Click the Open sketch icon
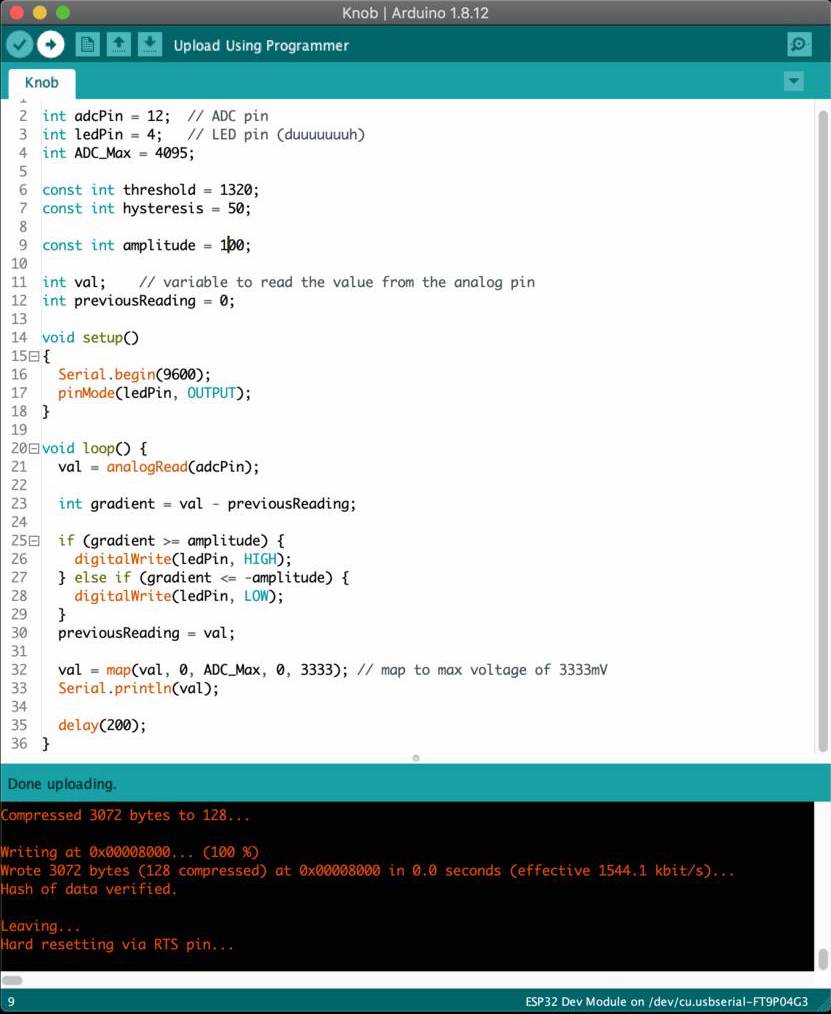 119,44
